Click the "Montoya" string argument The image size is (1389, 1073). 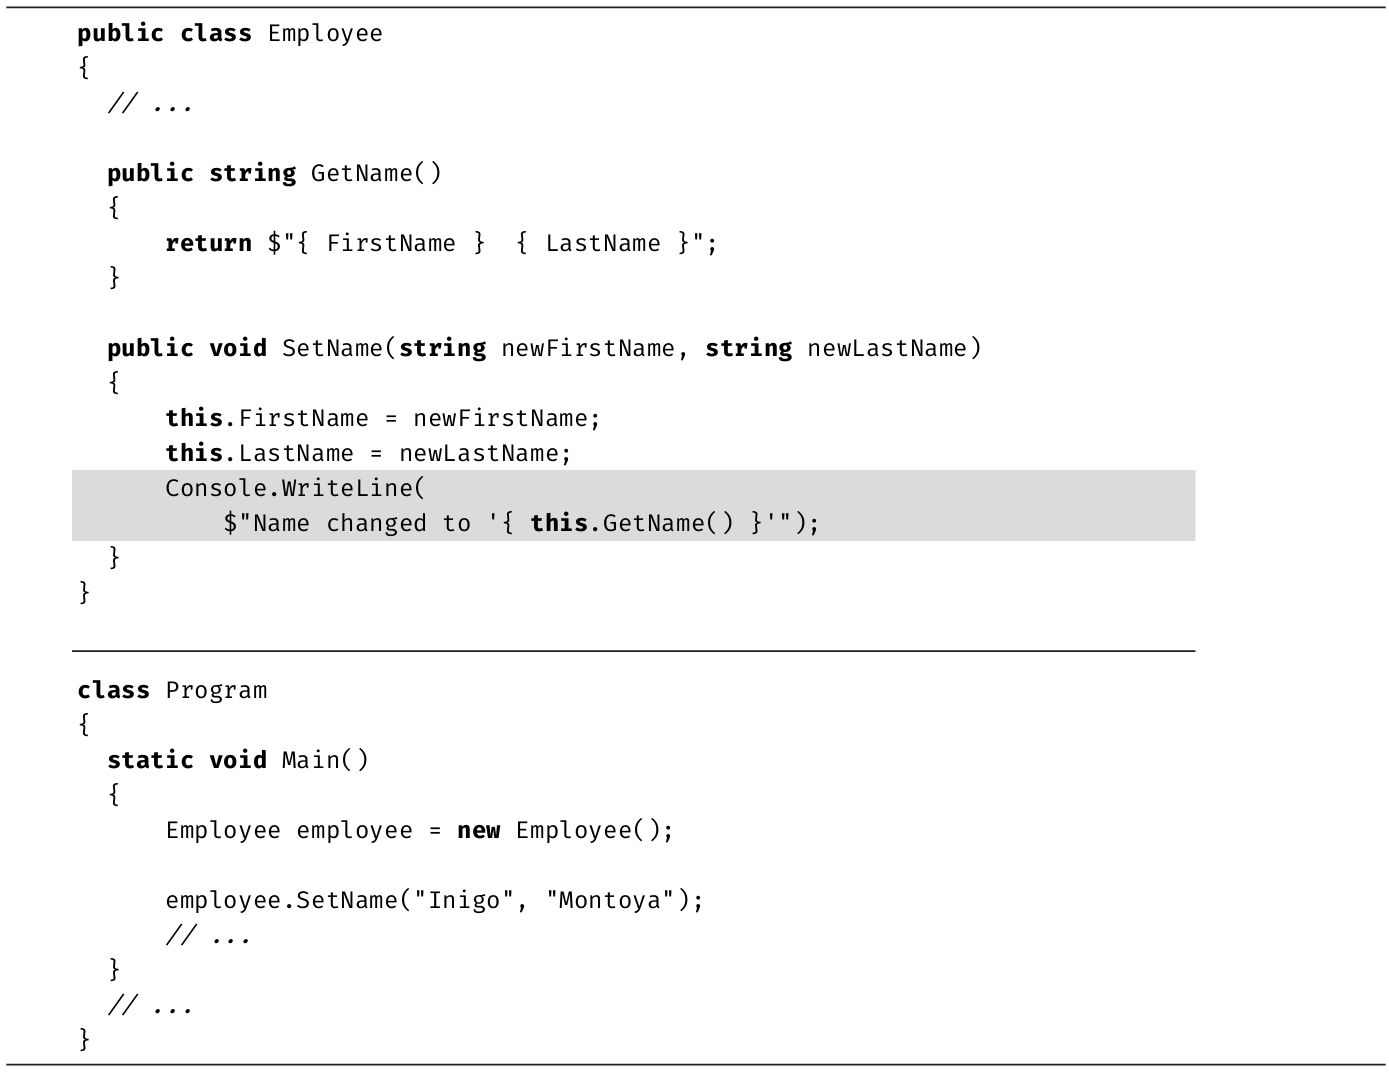click(610, 901)
